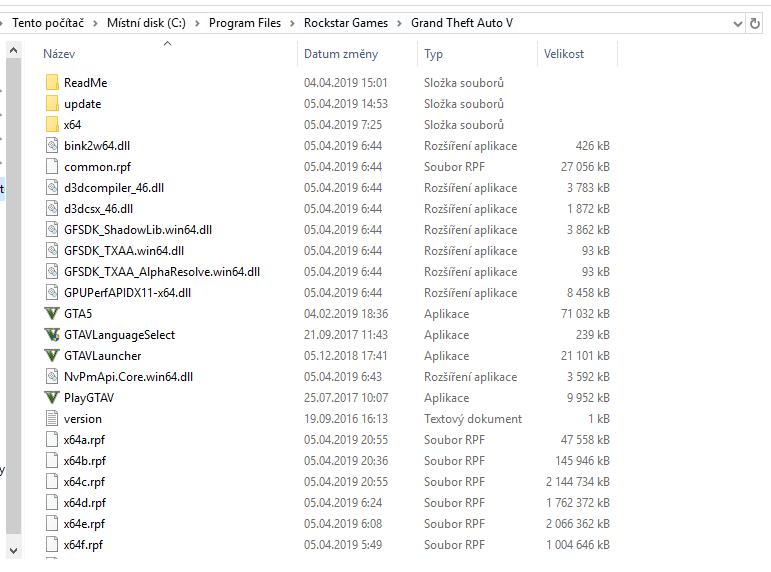This screenshot has height=572, width=771.
Task: Select the x64a.rpf file icon
Action: (52, 440)
